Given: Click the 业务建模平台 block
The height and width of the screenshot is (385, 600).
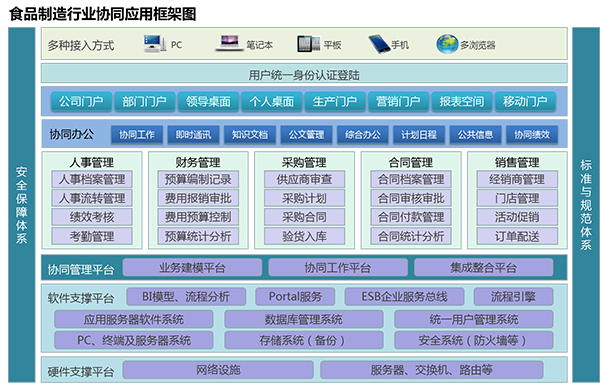Looking at the screenshot, I should (x=192, y=268).
